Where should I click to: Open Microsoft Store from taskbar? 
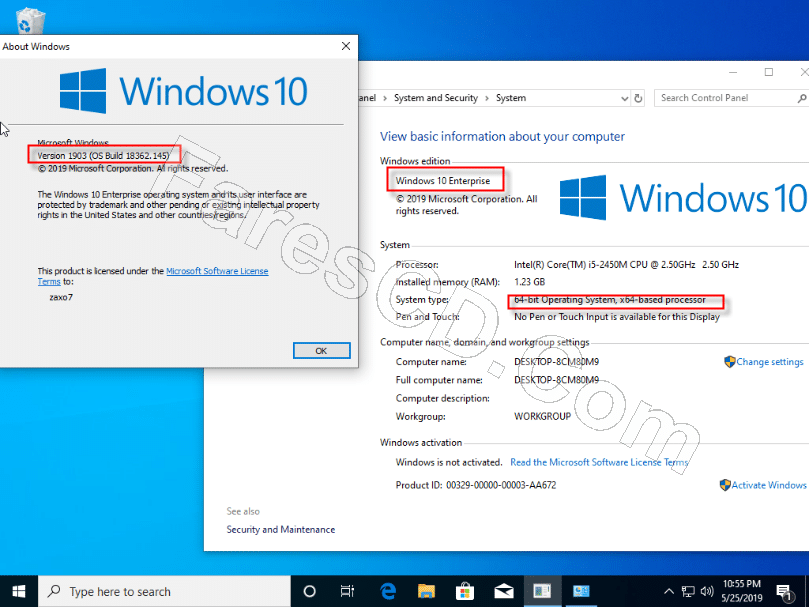coord(465,592)
